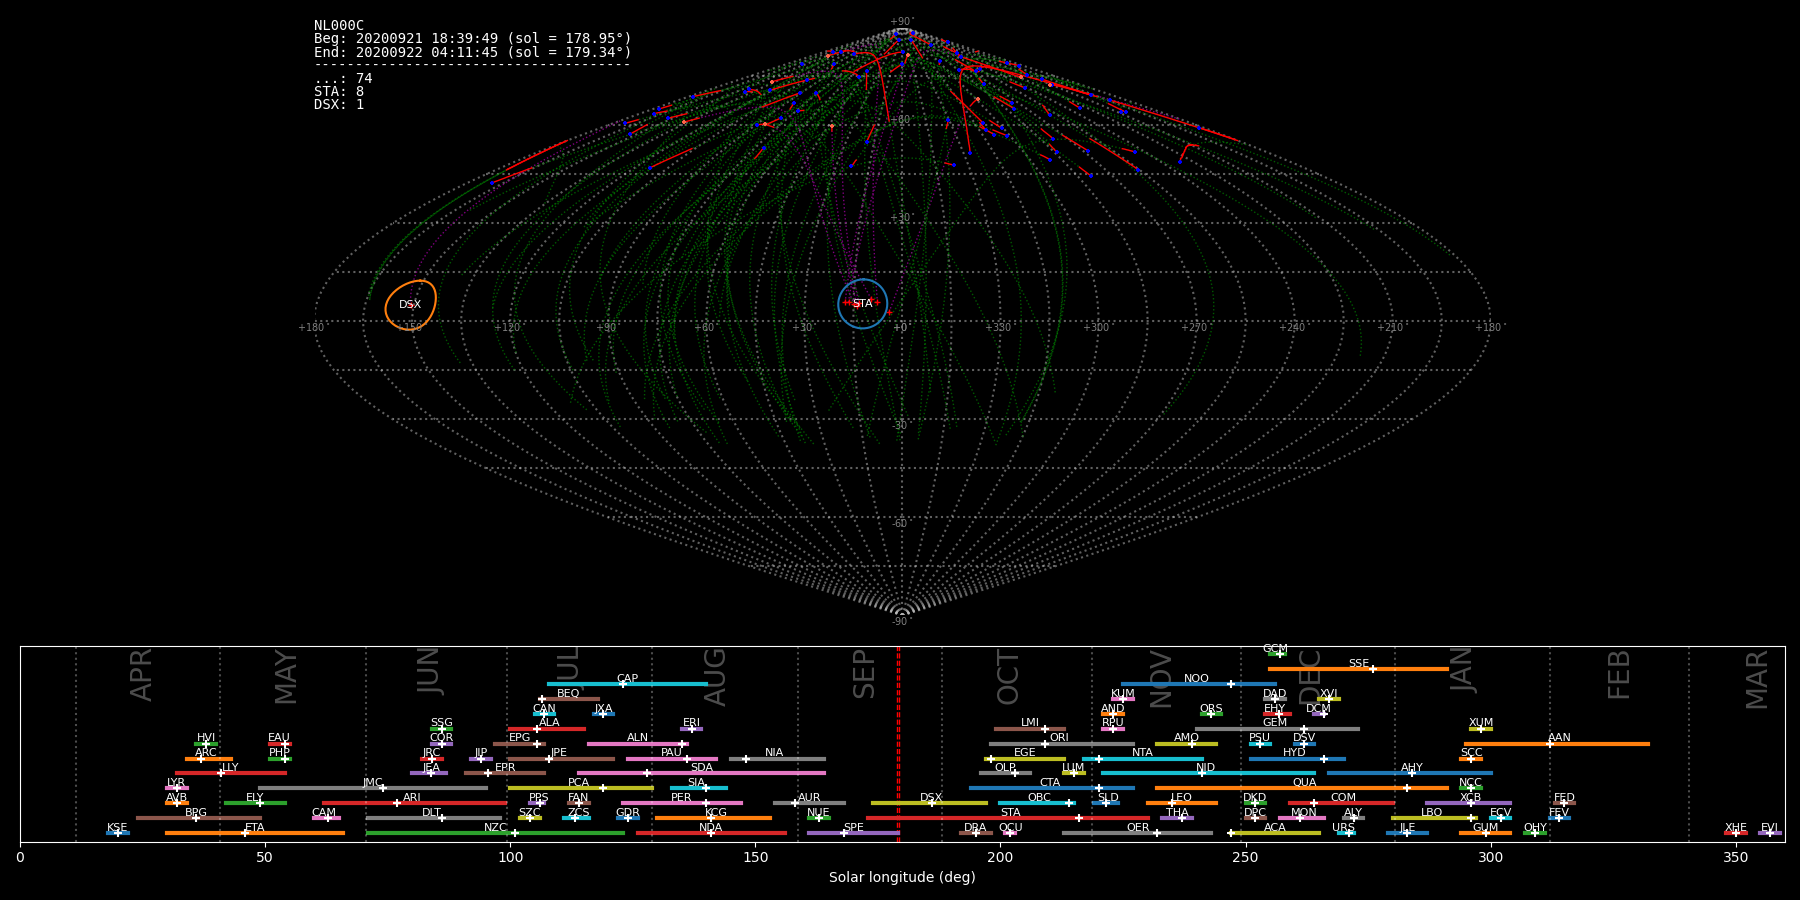Click the NL000C station code text

click(x=339, y=26)
